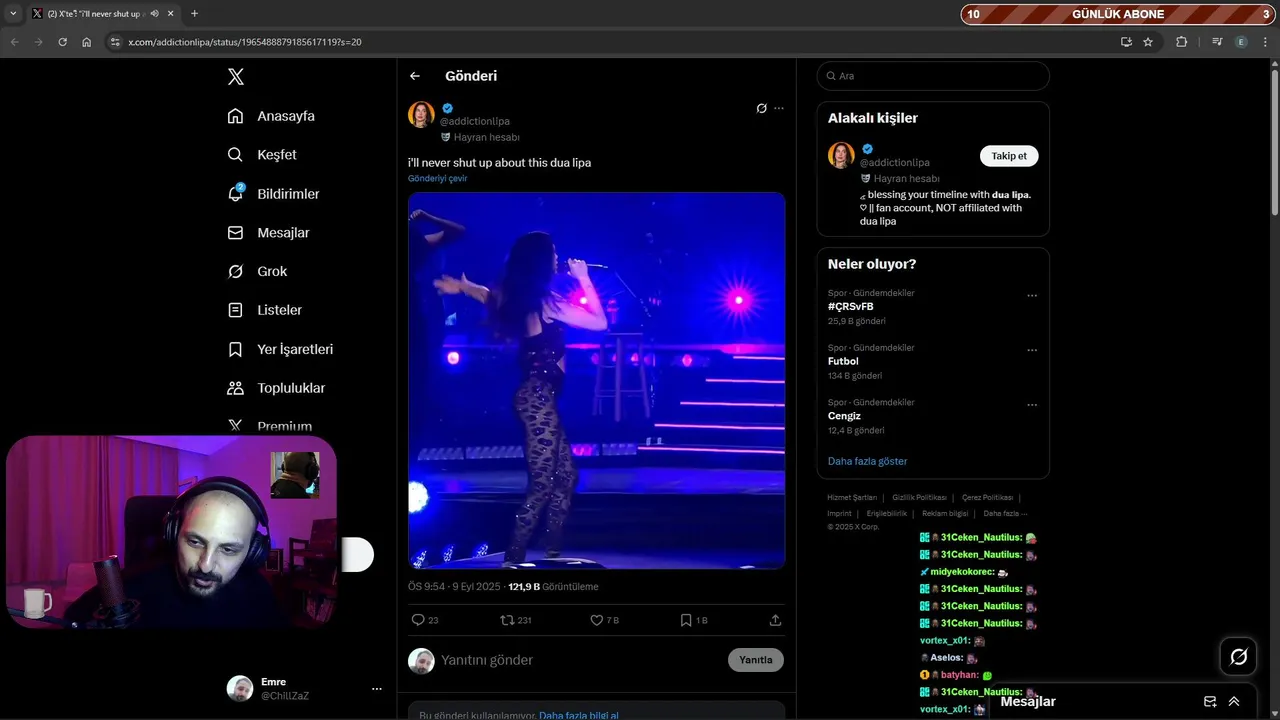Image resolution: width=1280 pixels, height=720 pixels.
Task: Click the reply comment icon with 23
Action: tap(425, 620)
